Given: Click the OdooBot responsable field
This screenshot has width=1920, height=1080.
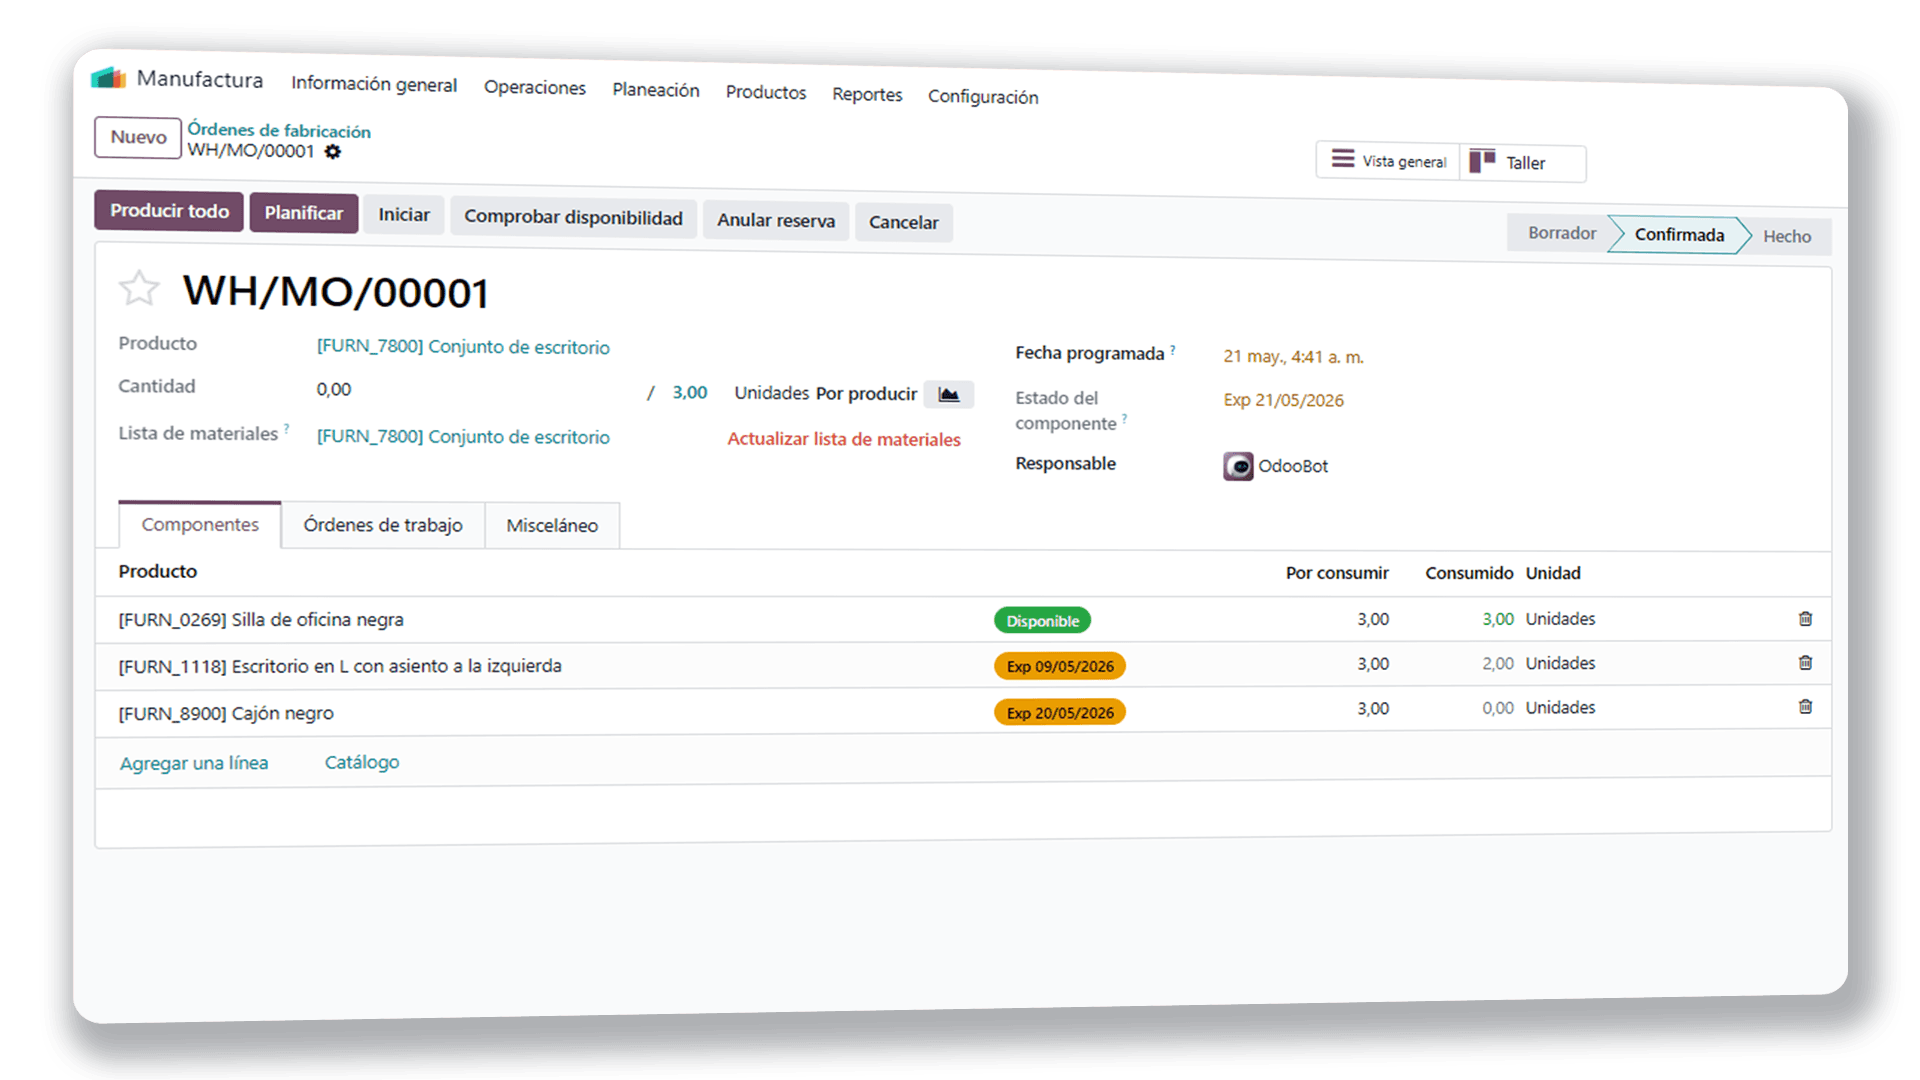Looking at the screenshot, I should coord(1276,466).
